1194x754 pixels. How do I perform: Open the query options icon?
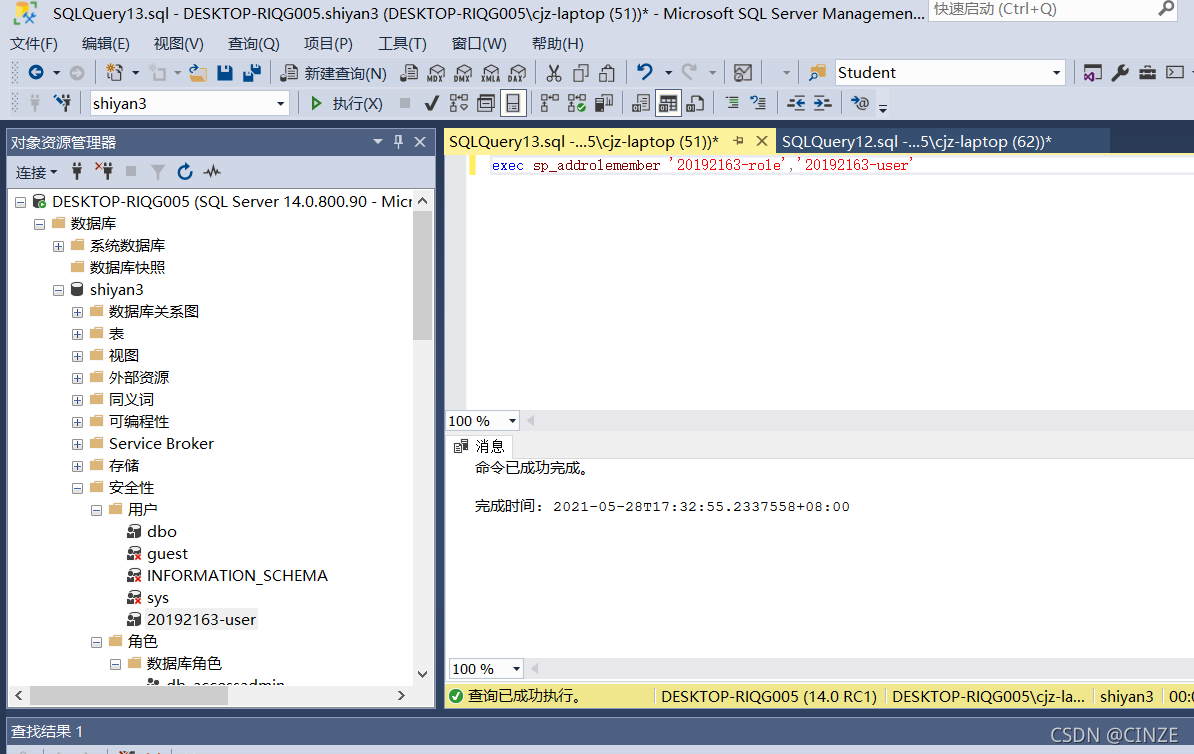pos(486,103)
